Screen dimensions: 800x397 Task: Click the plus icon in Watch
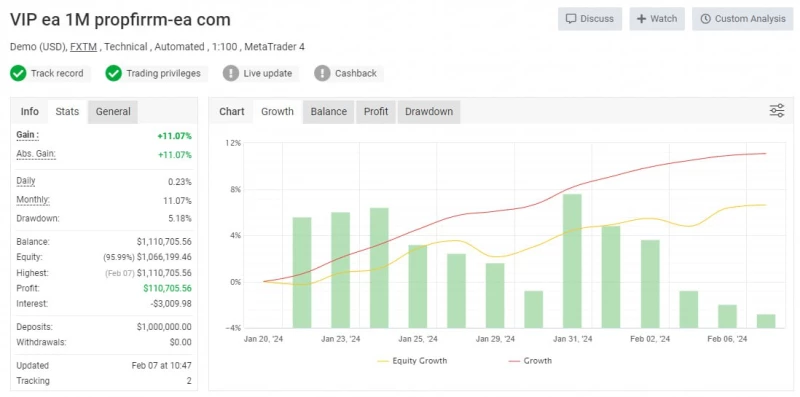(641, 19)
